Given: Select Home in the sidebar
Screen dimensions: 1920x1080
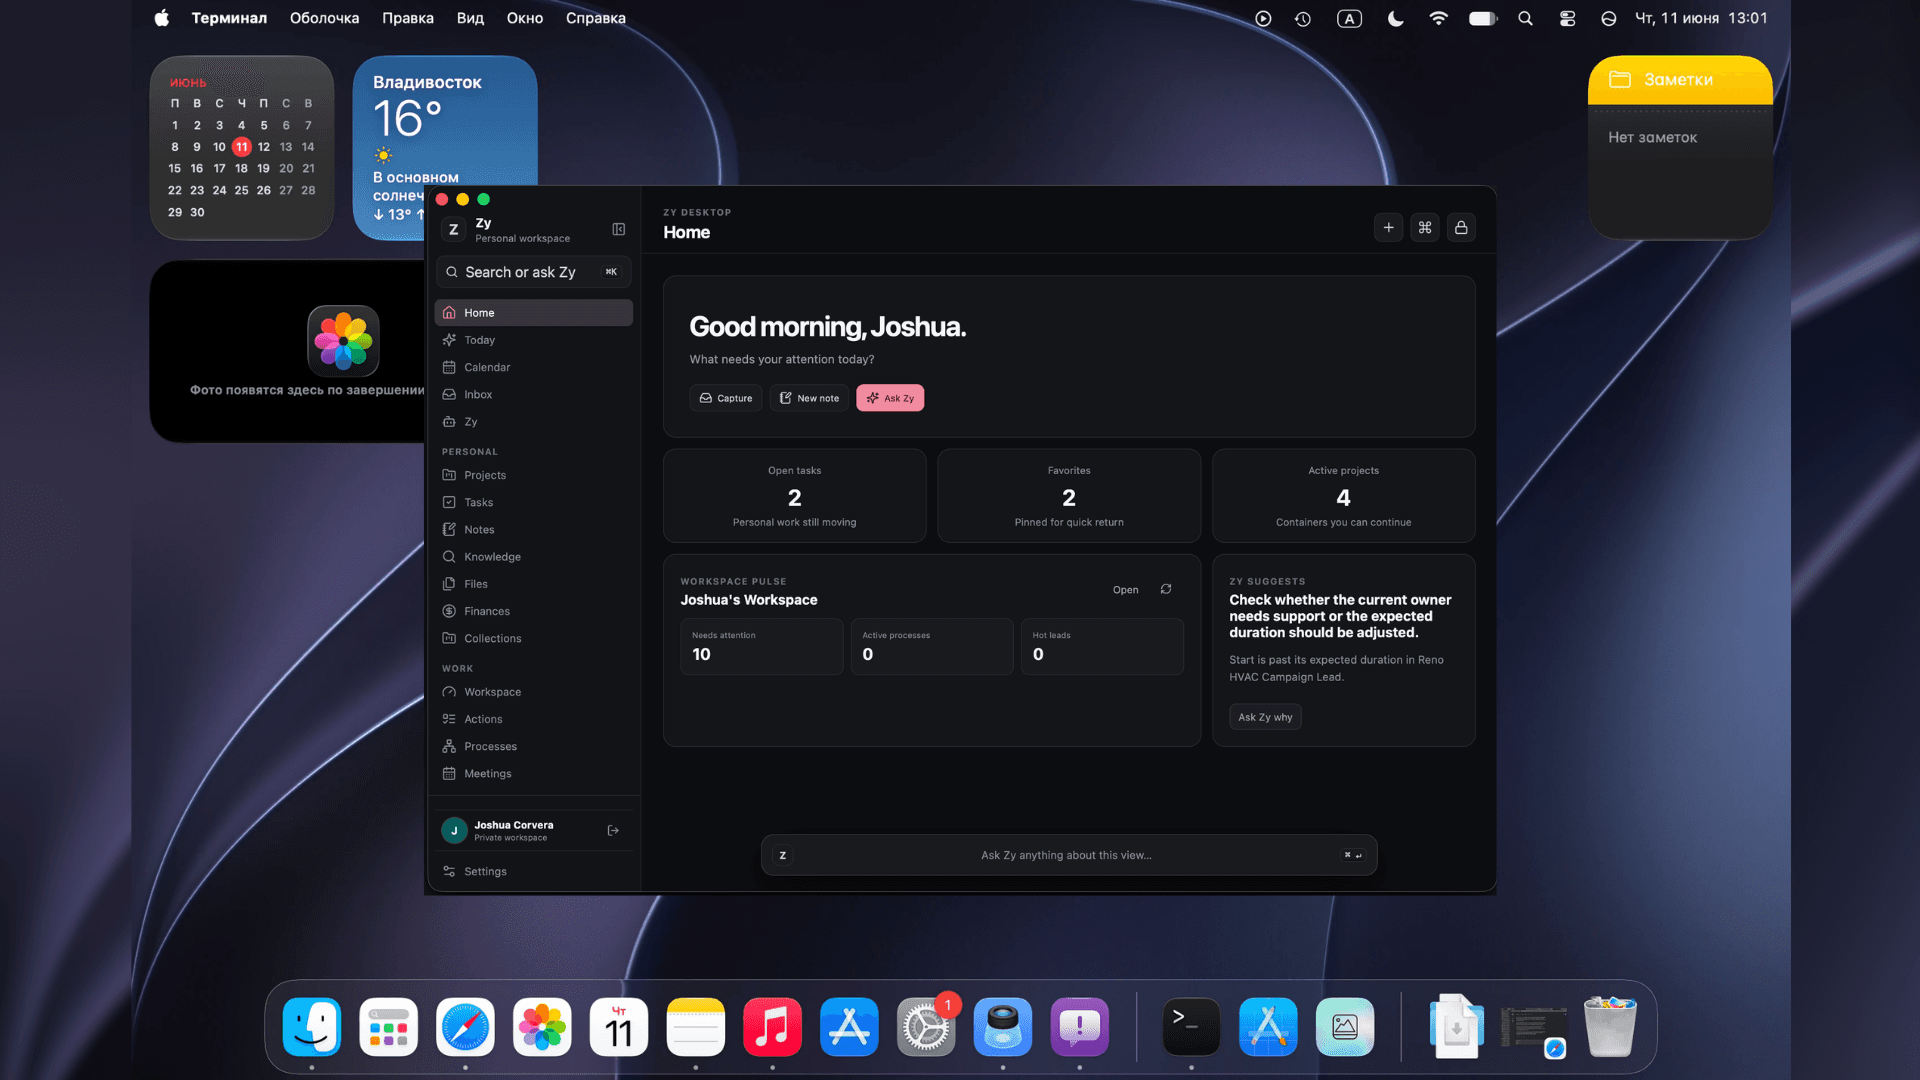Looking at the screenshot, I should pyautogui.click(x=533, y=312).
